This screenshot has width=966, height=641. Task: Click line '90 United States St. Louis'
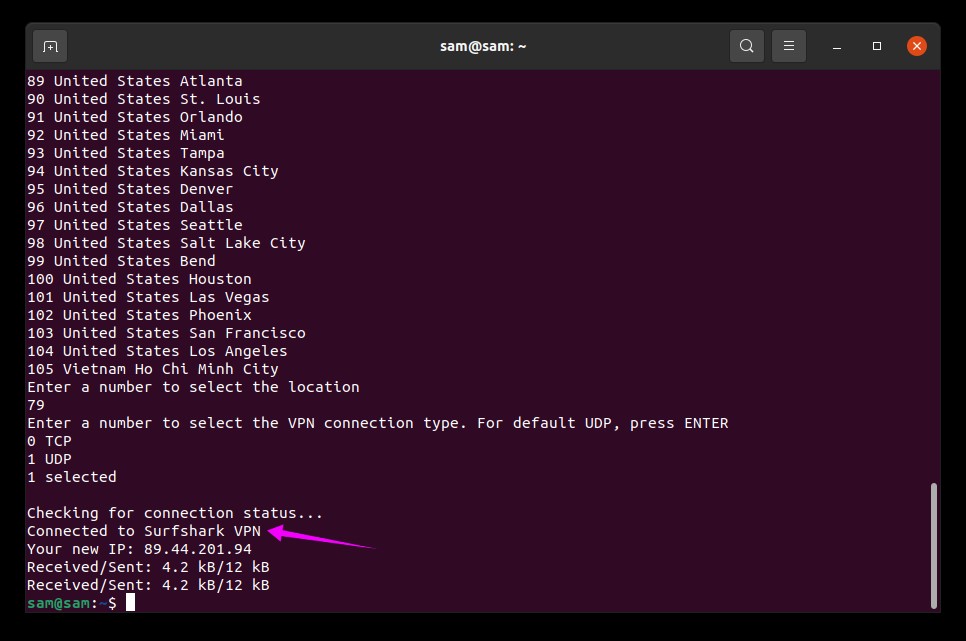[144, 99]
